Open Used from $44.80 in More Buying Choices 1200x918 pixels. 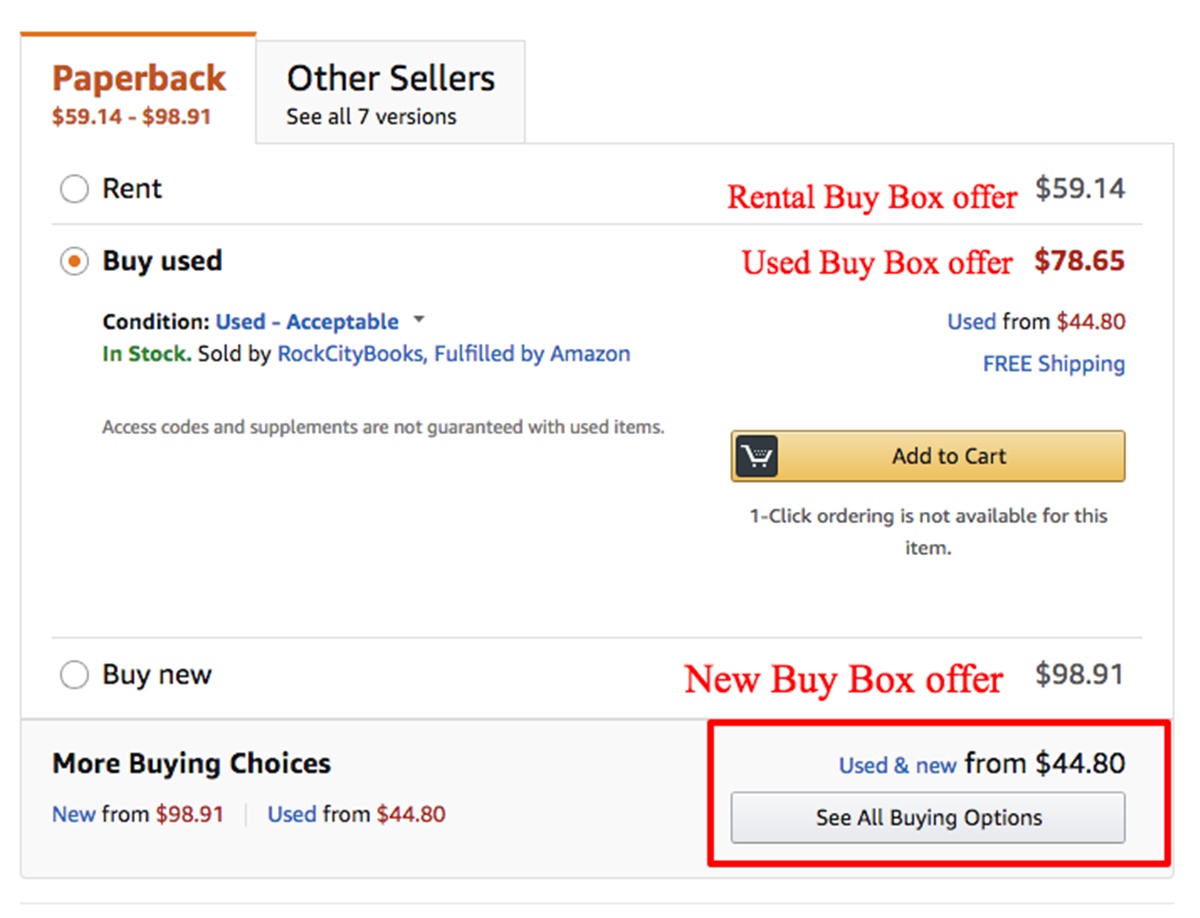point(356,814)
